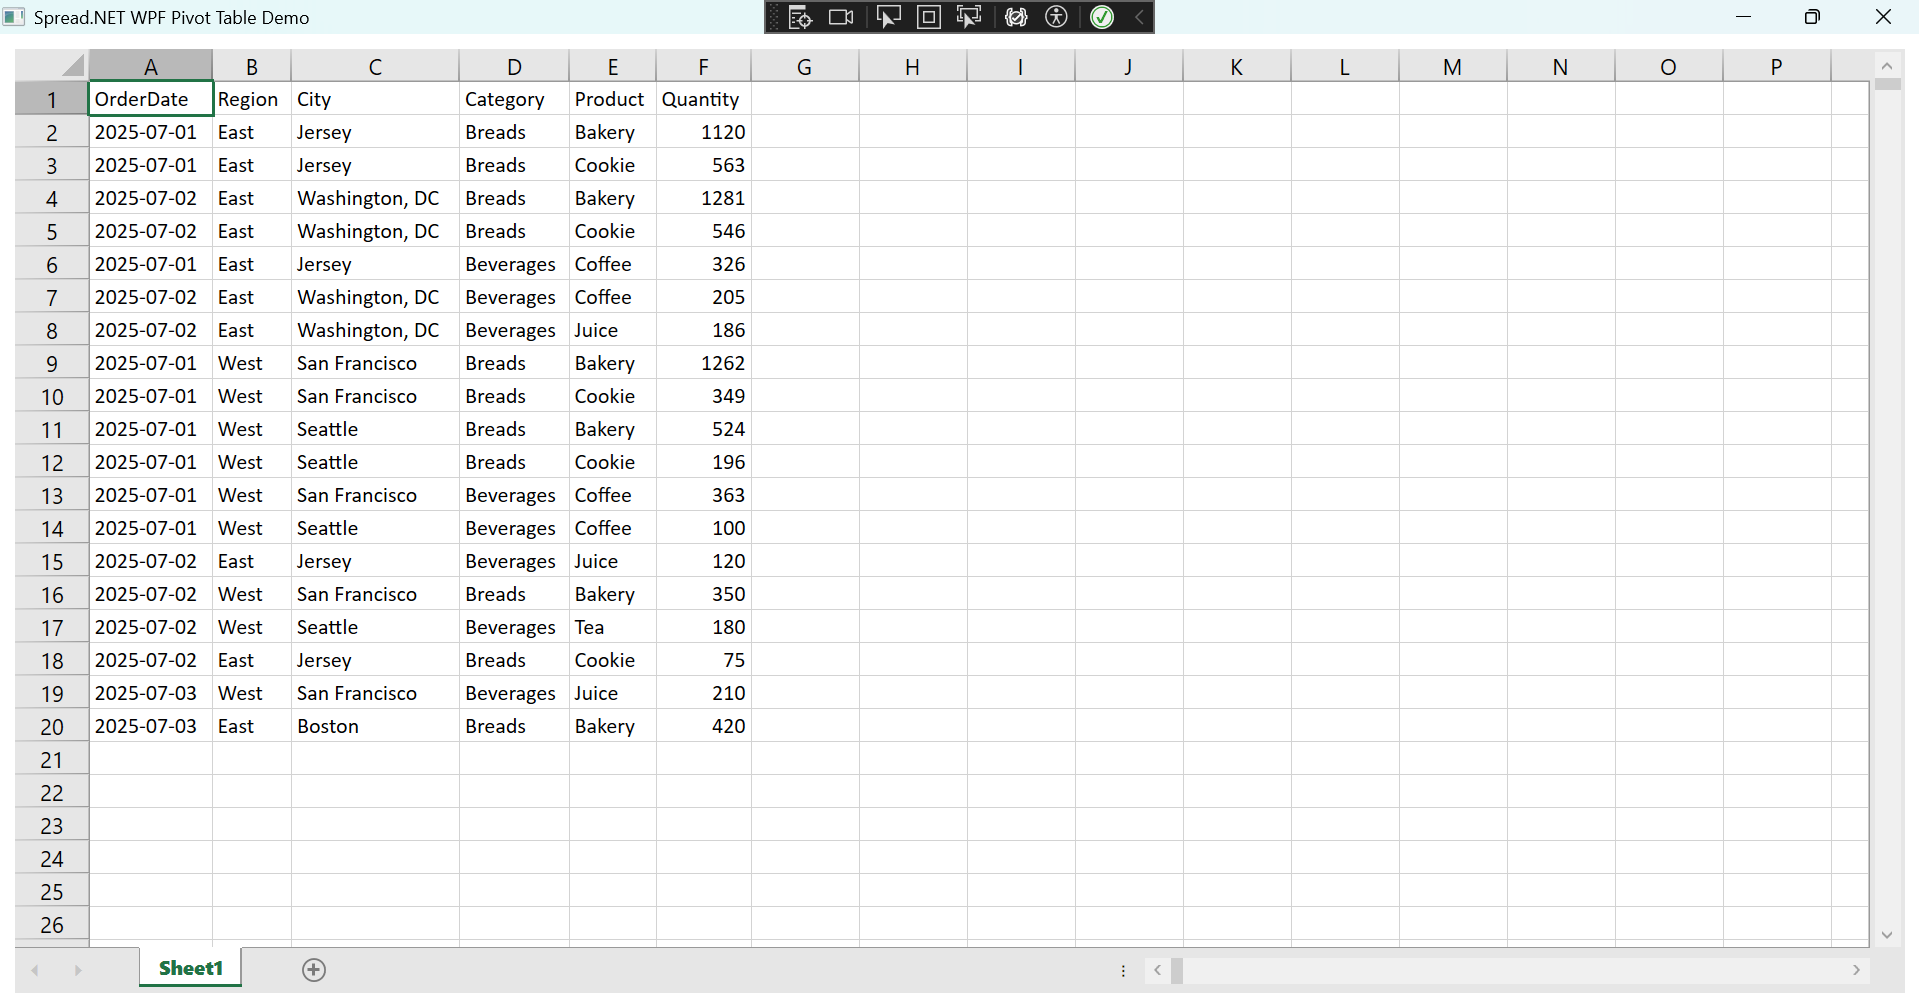Click the green checkmark status icon

click(1102, 17)
